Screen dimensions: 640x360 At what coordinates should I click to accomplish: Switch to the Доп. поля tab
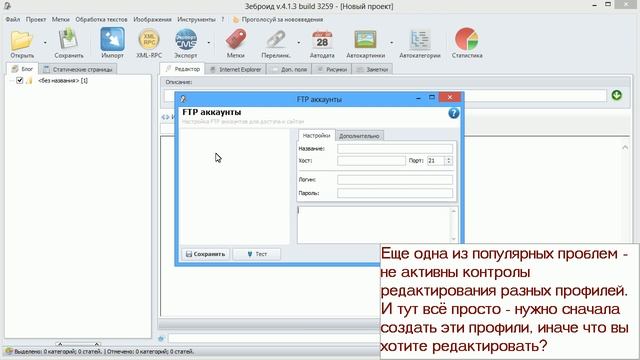(x=289, y=69)
